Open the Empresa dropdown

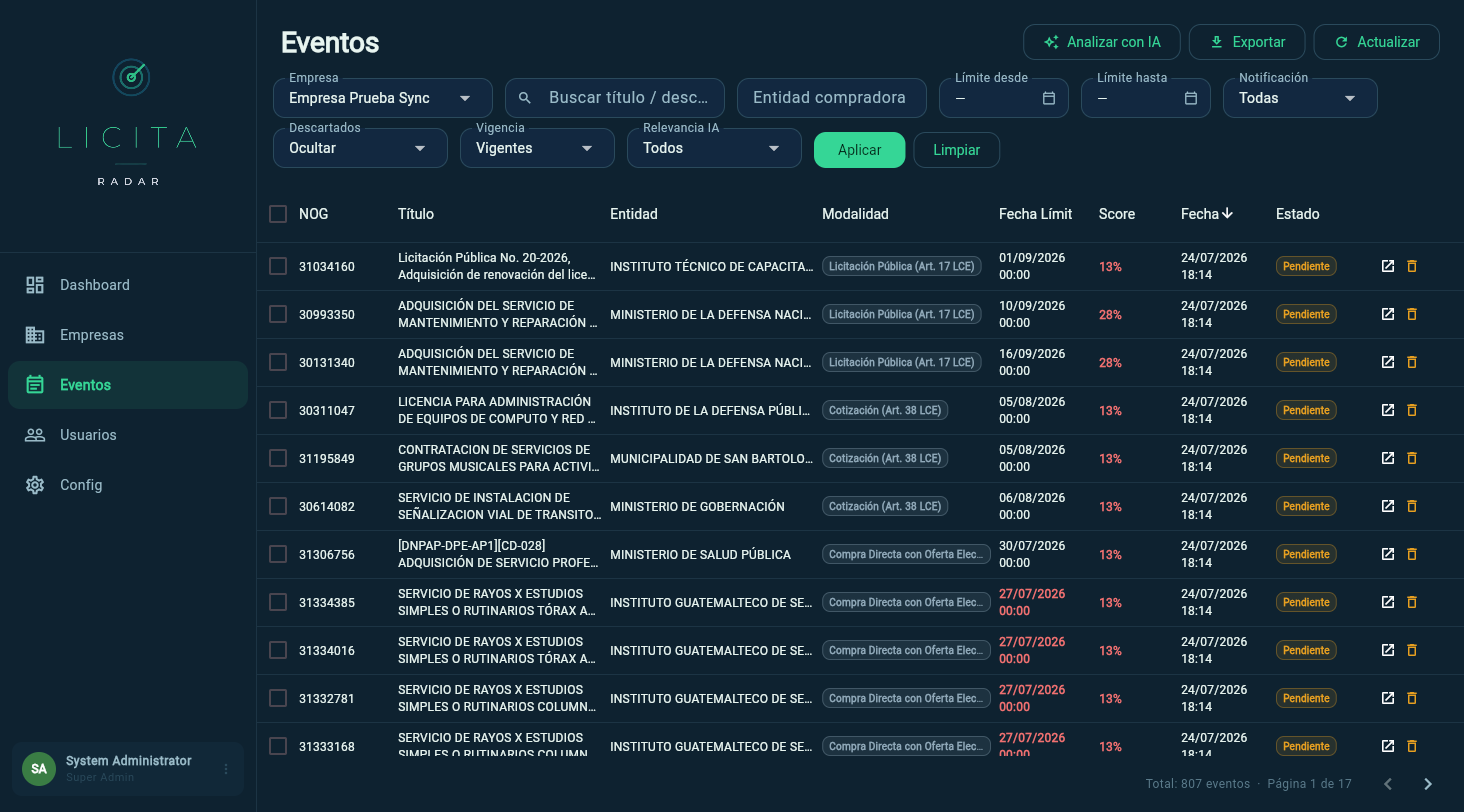click(383, 98)
